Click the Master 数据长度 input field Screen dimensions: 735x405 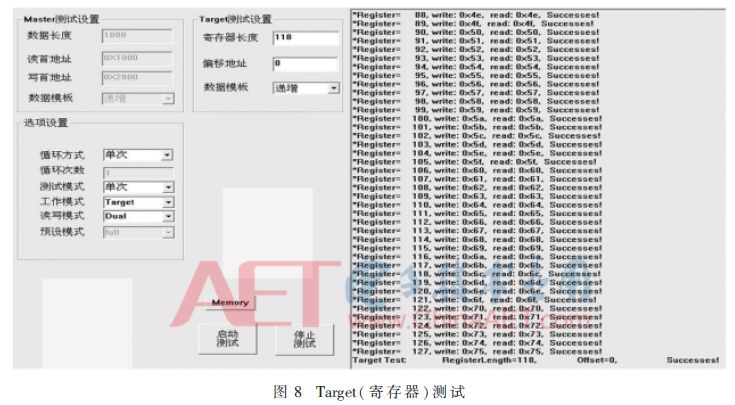pyautogui.click(x=138, y=35)
